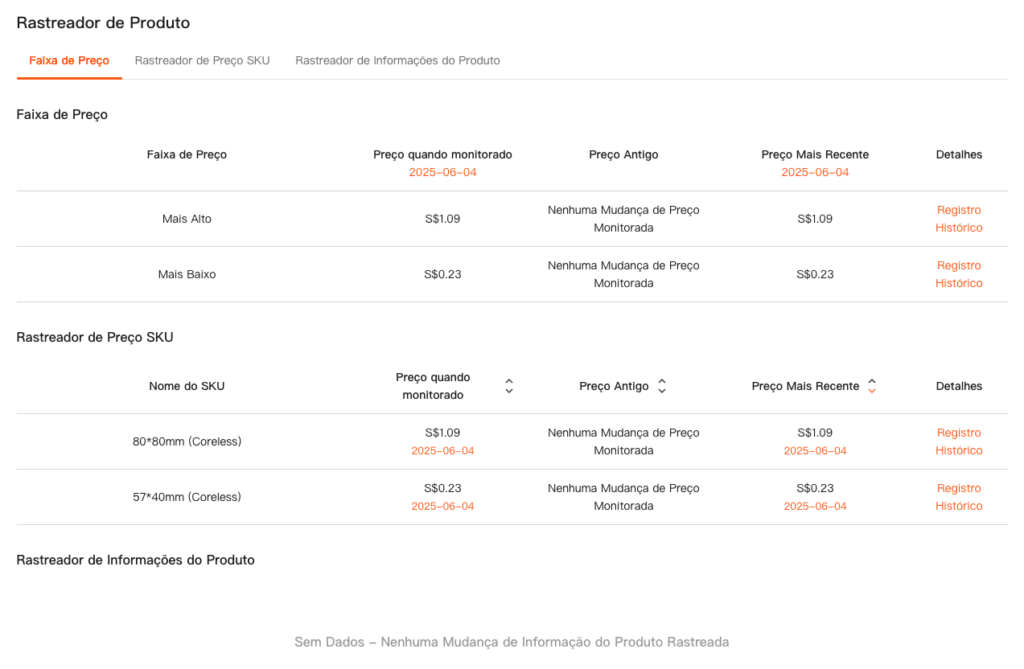The image size is (1024, 669).
Task: Select the Faixa de Preço tab
Action: pos(69,61)
